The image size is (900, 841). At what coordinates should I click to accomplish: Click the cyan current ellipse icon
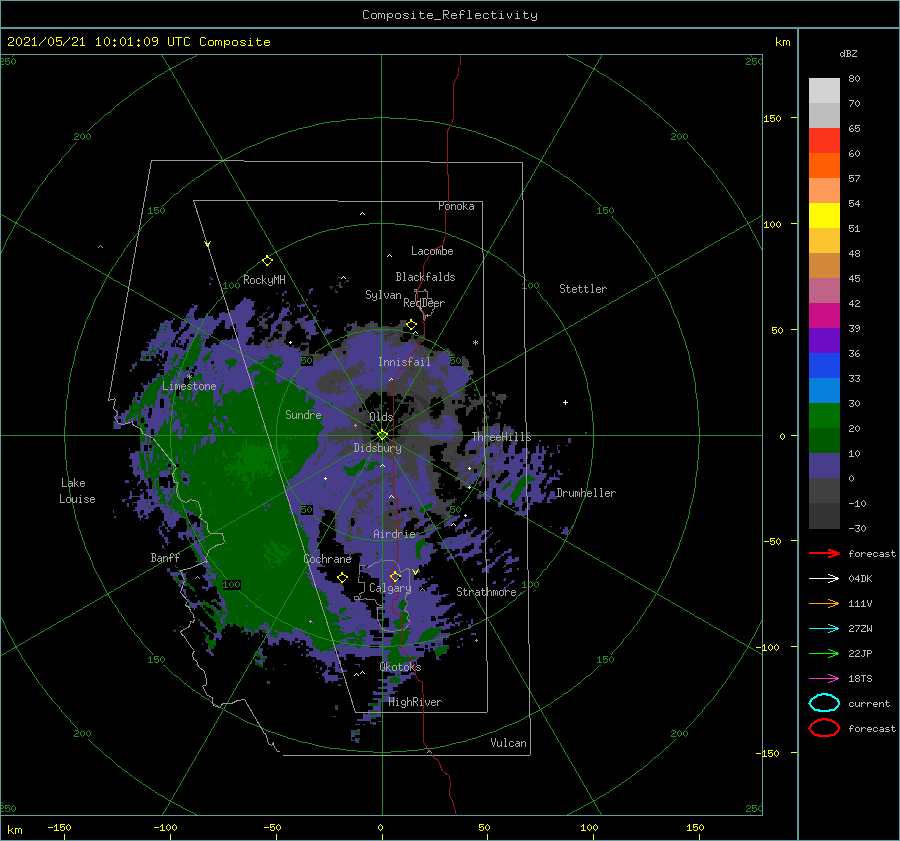(x=824, y=703)
